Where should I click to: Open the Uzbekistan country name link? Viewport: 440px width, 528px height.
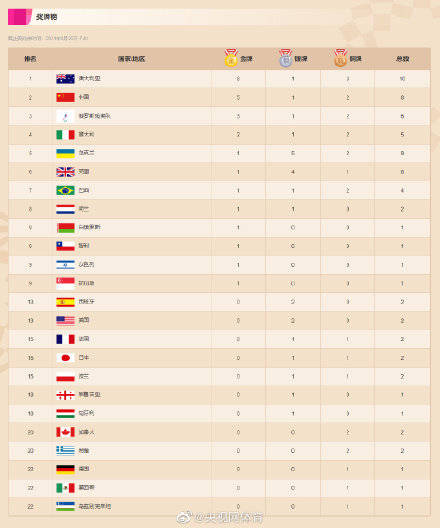[x=95, y=506]
